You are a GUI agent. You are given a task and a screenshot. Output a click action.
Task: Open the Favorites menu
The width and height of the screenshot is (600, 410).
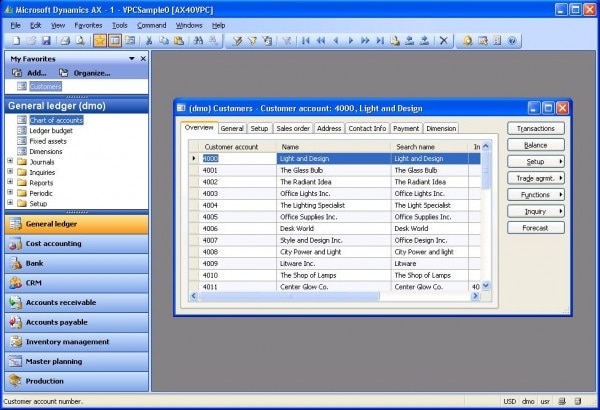click(88, 25)
